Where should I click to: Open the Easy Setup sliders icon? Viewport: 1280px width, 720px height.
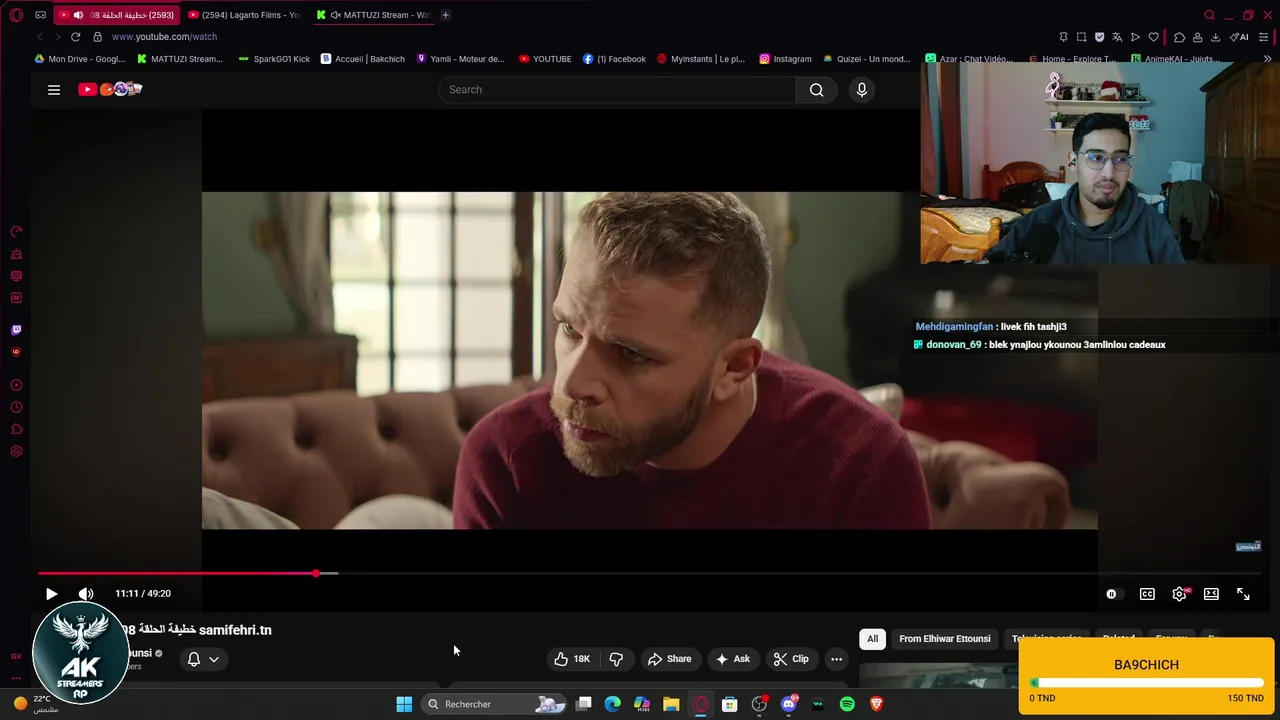tap(1265, 37)
